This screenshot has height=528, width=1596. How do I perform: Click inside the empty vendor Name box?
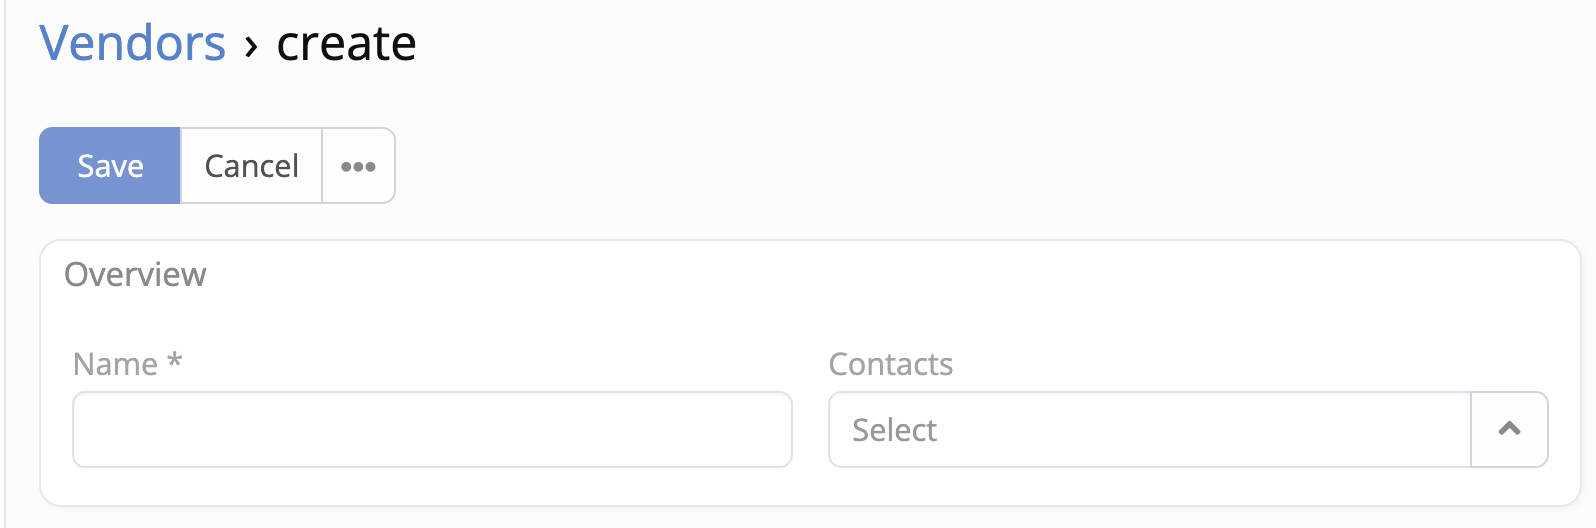coord(432,430)
